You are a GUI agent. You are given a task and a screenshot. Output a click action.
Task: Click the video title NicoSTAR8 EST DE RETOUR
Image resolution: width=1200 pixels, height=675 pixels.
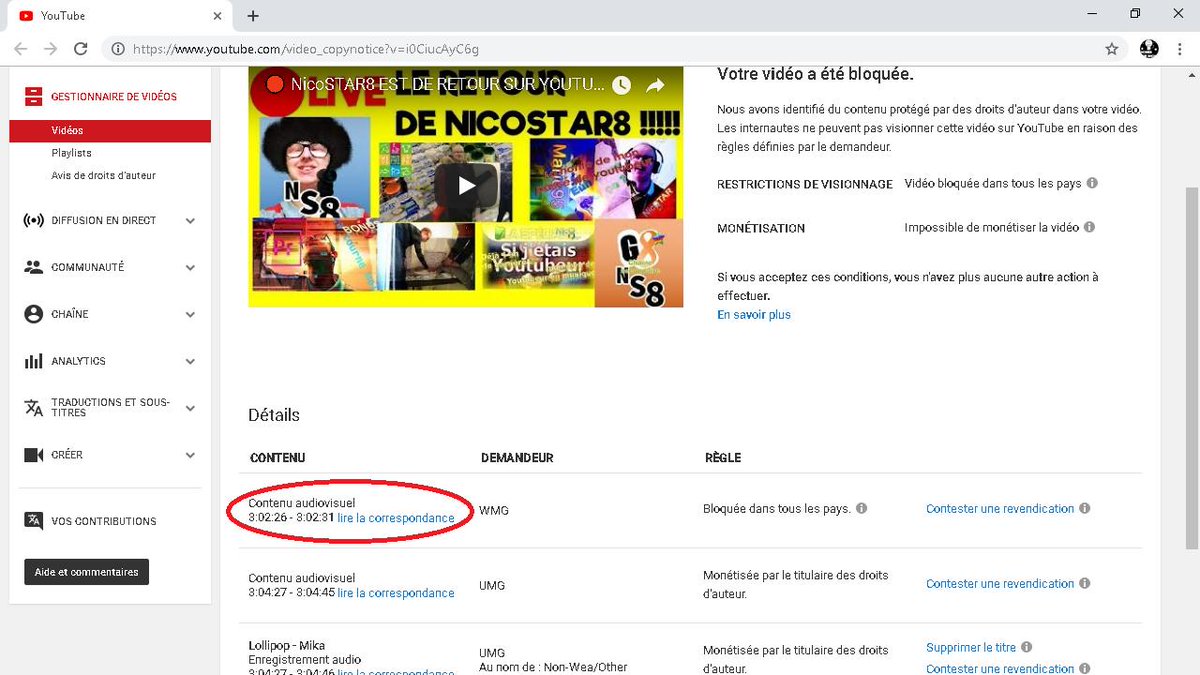(x=448, y=86)
